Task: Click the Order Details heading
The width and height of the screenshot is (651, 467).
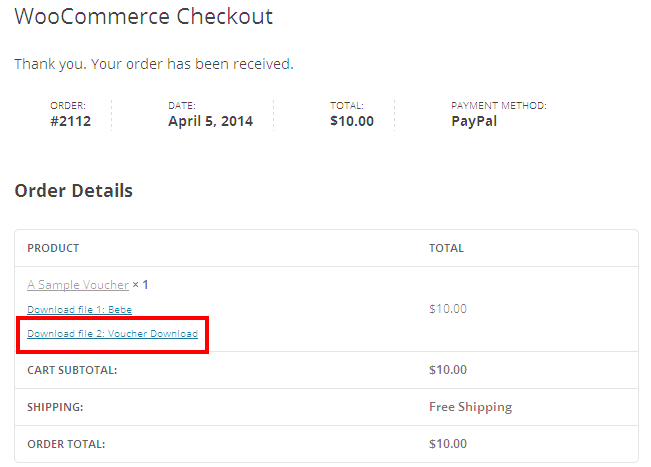Action: coord(73,190)
